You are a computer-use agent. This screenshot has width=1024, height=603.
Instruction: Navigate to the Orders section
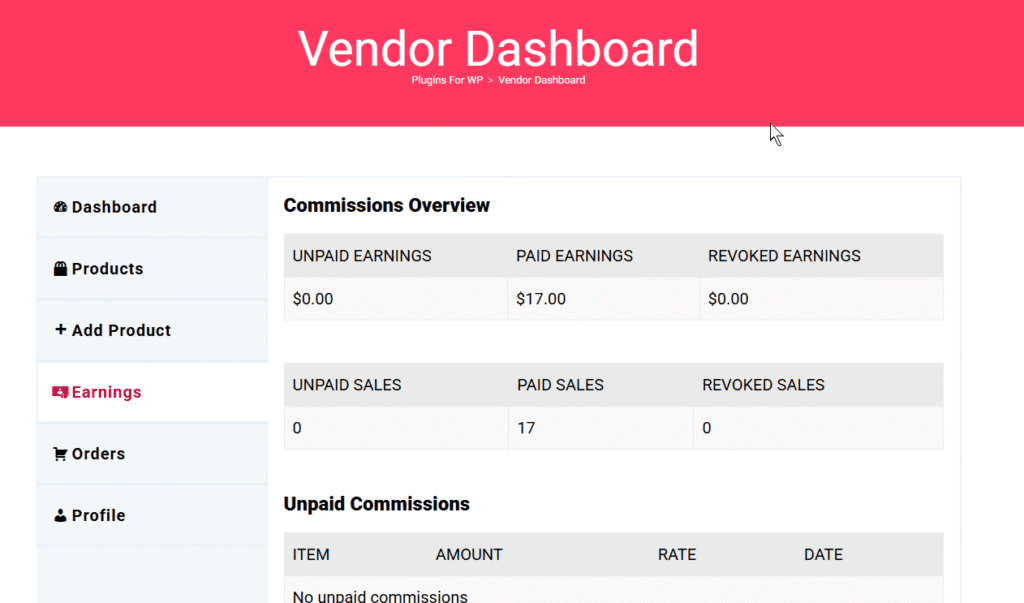[100, 453]
